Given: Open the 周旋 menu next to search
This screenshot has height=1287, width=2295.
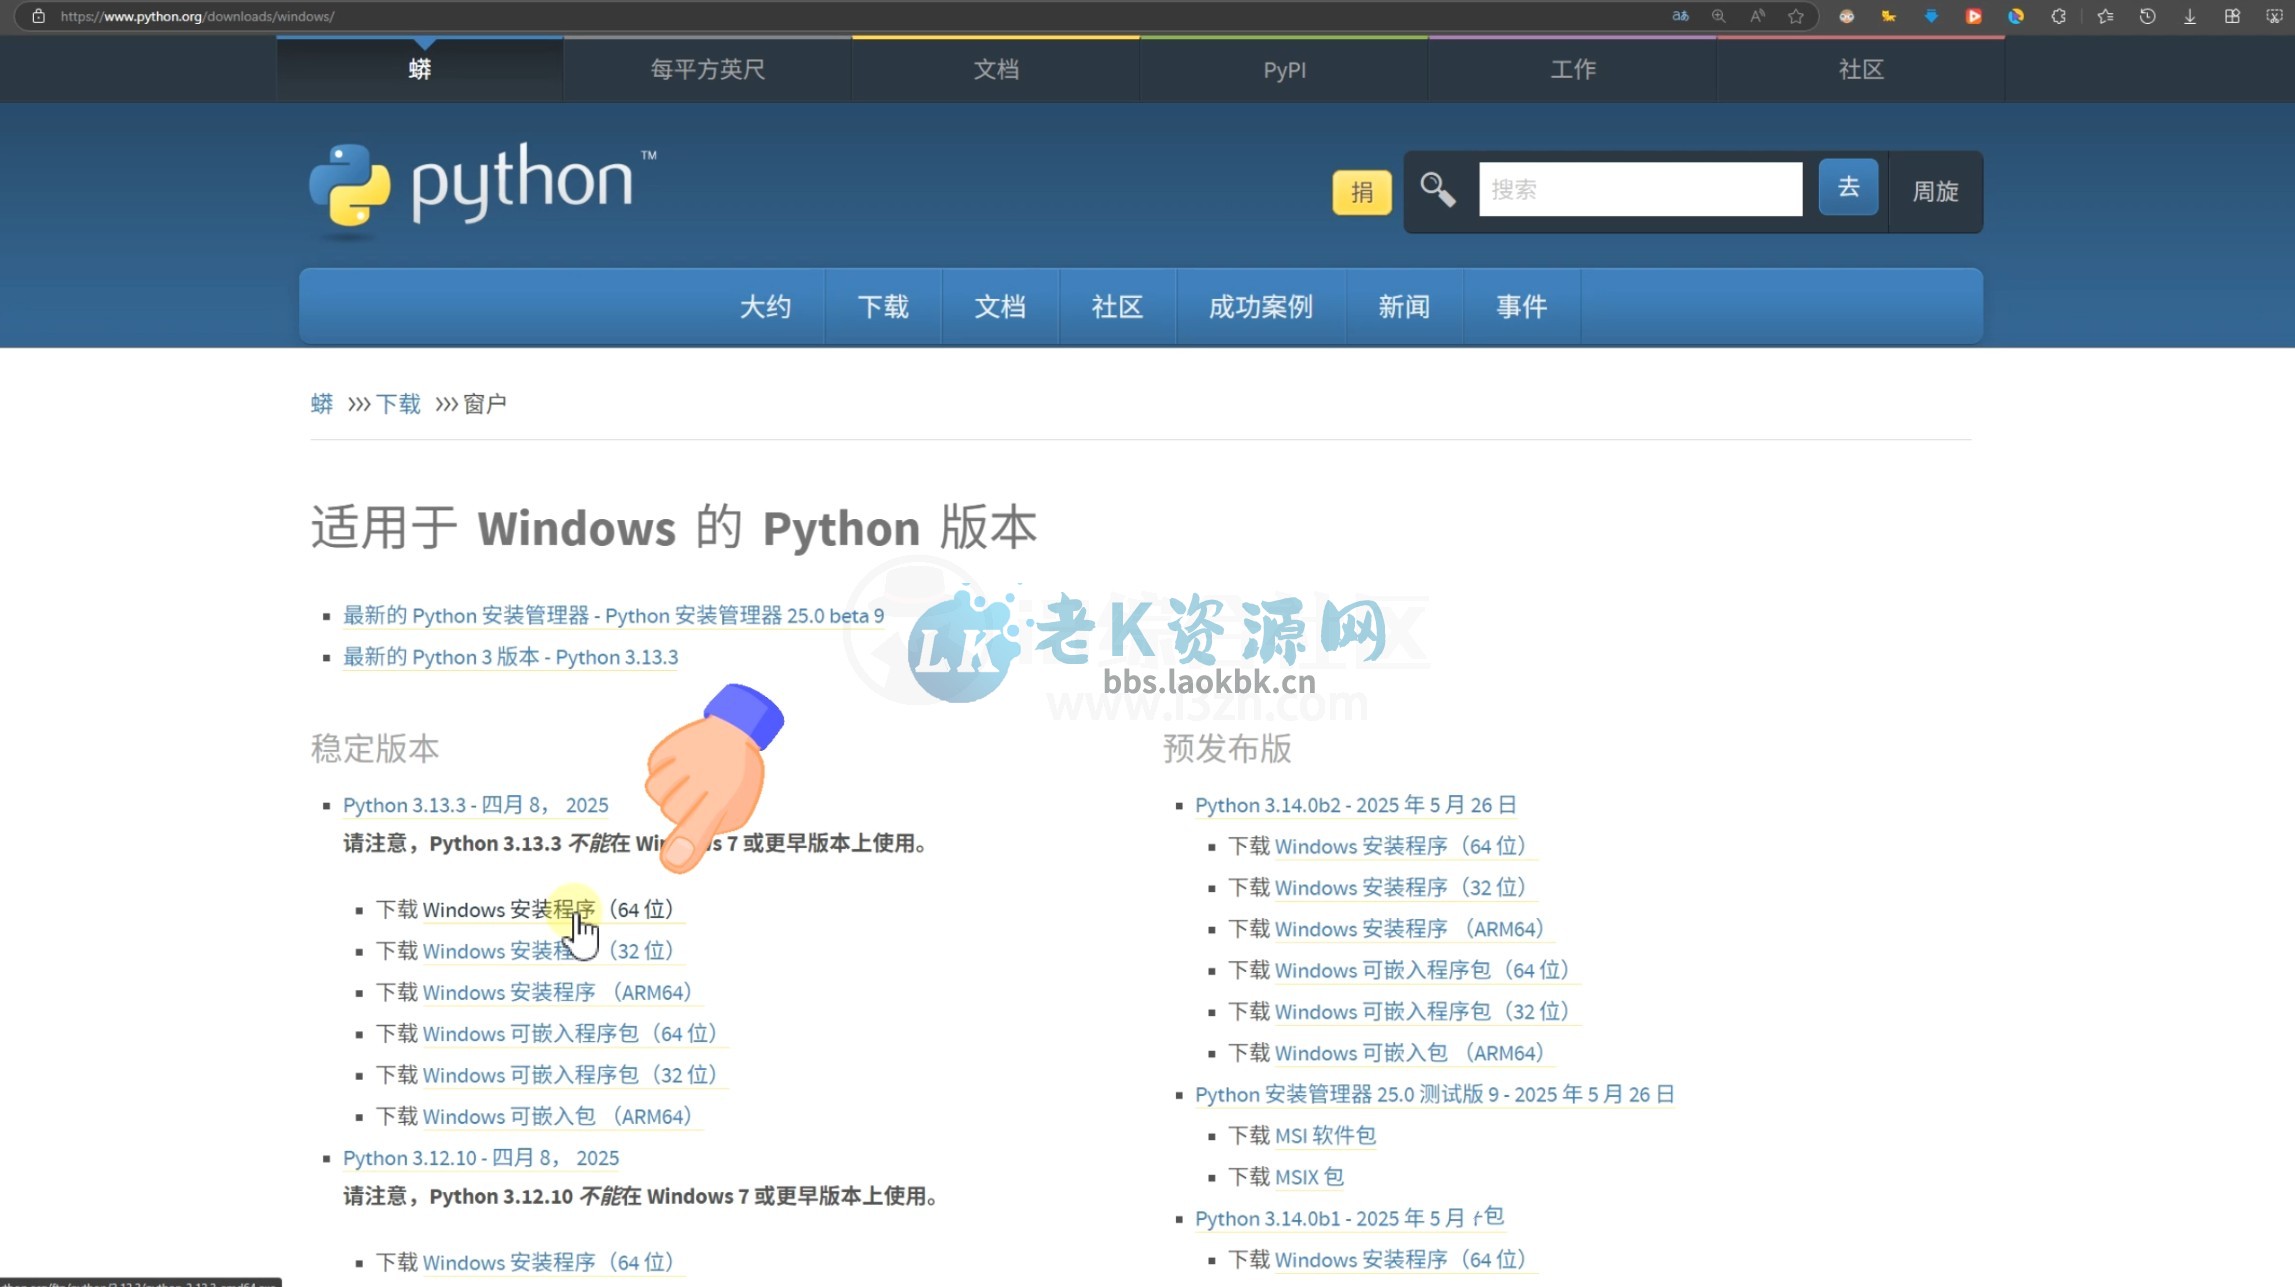Looking at the screenshot, I should [1935, 191].
